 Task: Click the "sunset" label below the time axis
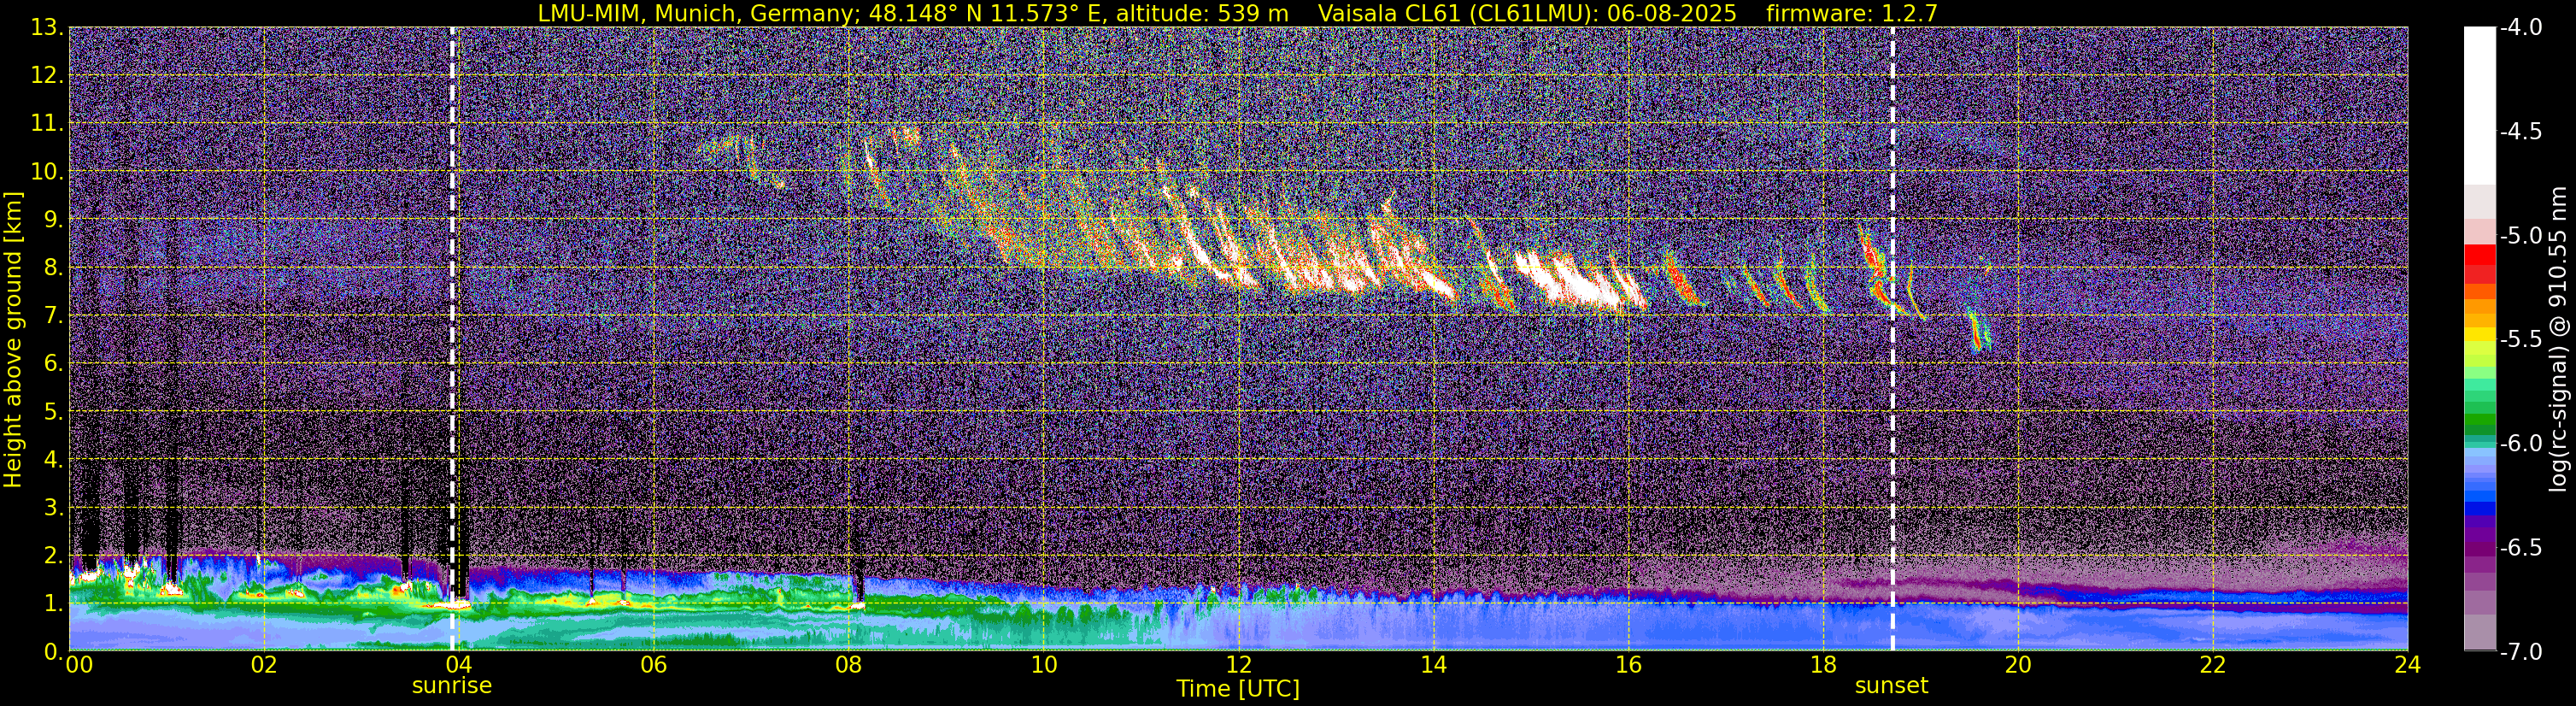click(x=1891, y=686)
